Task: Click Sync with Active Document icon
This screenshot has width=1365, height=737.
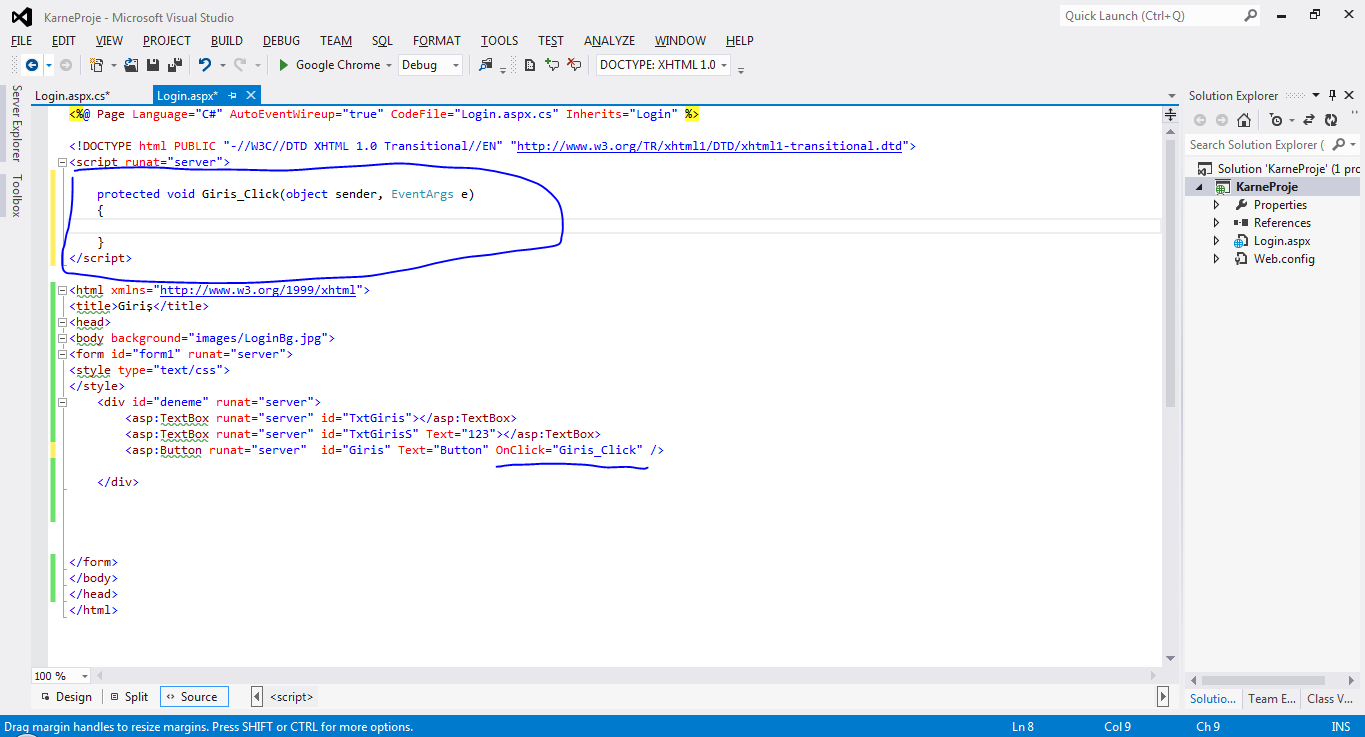Action: 1309,120
